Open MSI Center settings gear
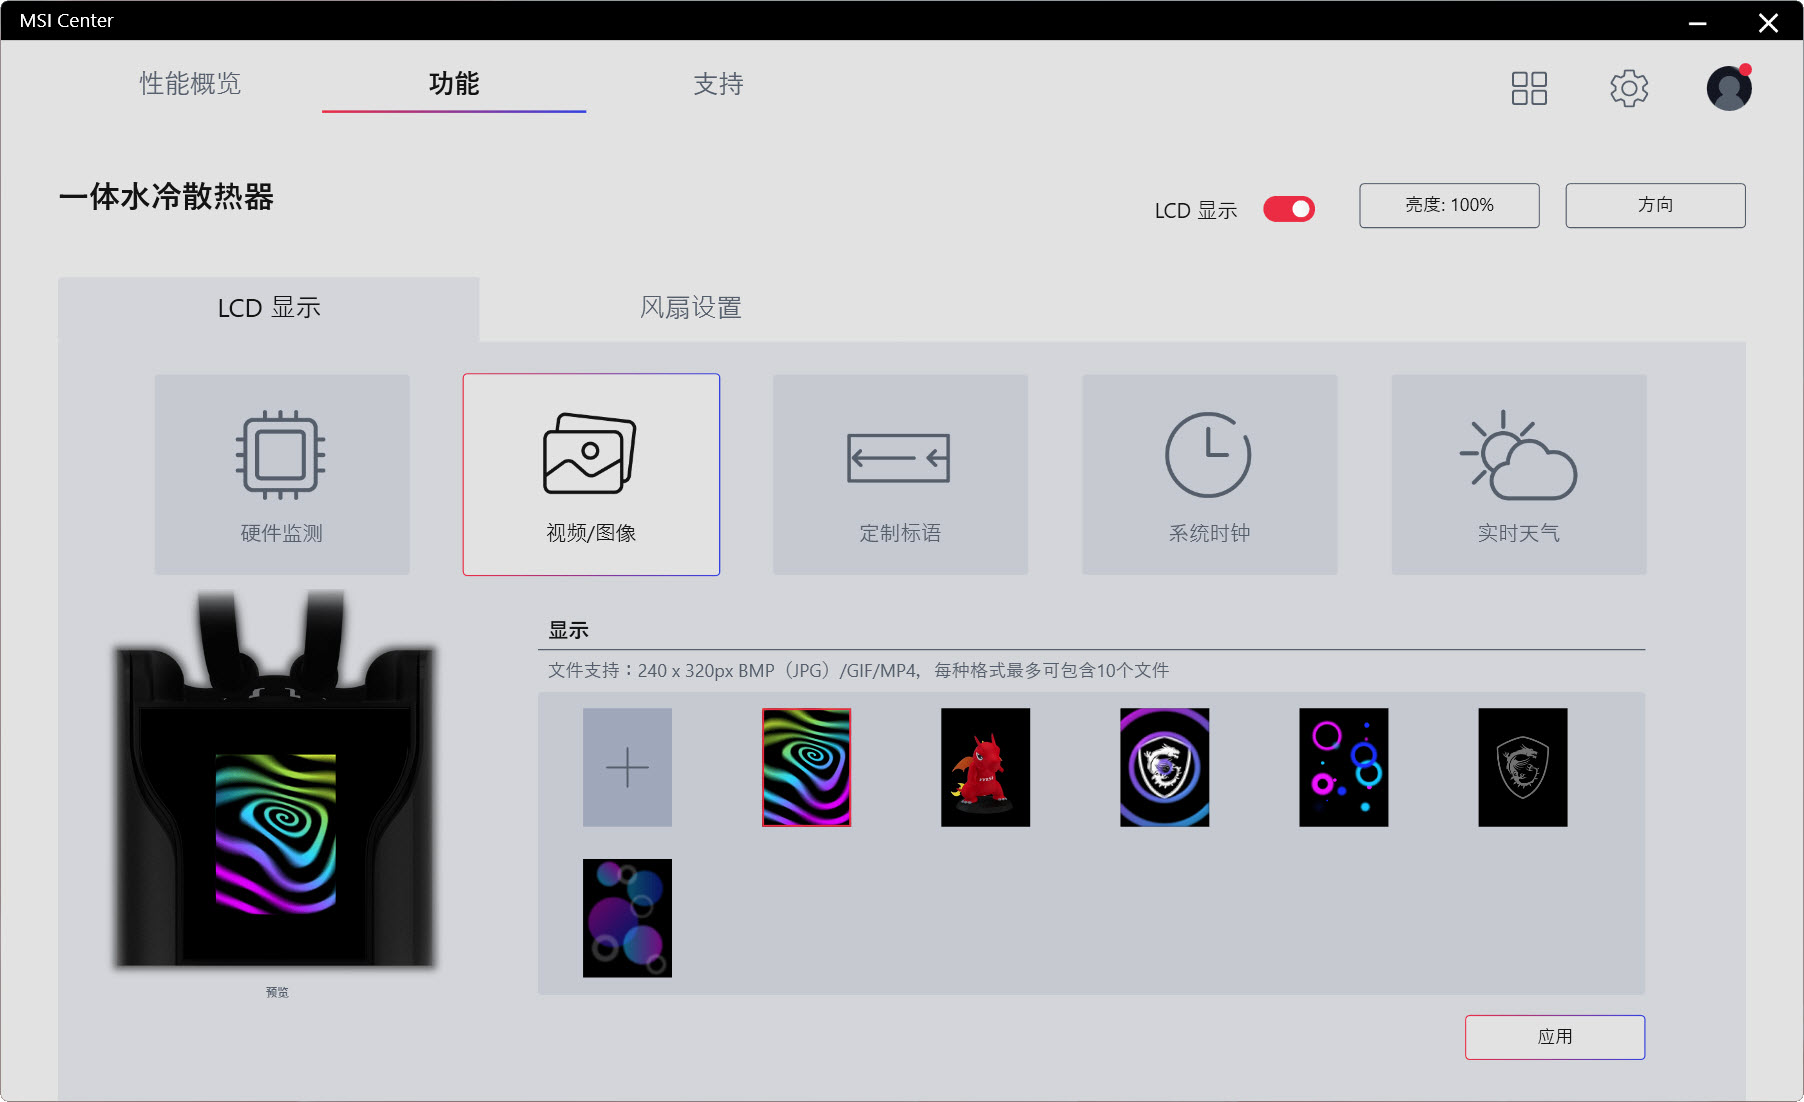This screenshot has height=1102, width=1804. coord(1629,88)
